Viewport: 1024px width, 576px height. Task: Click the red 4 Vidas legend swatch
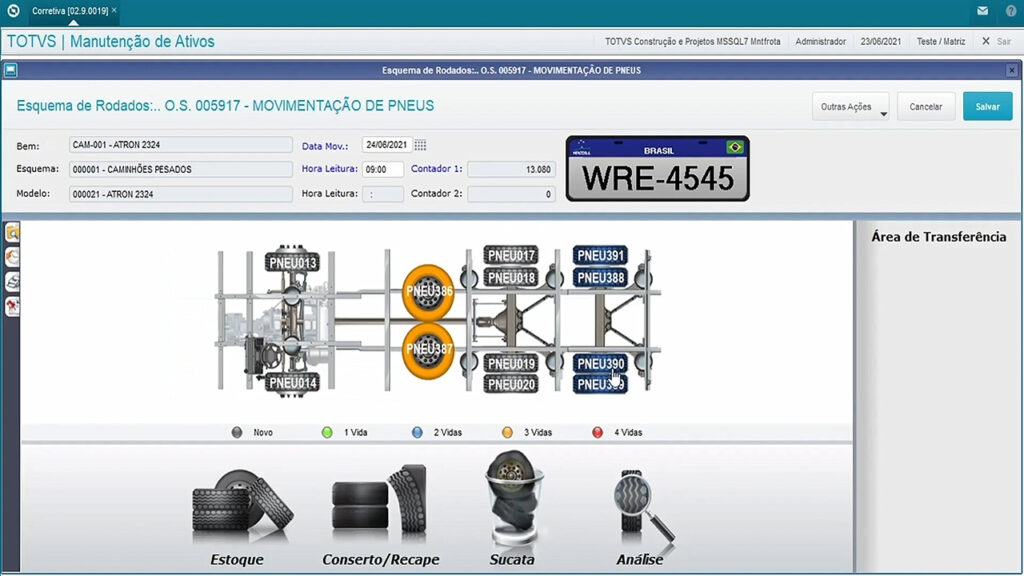click(x=598, y=432)
